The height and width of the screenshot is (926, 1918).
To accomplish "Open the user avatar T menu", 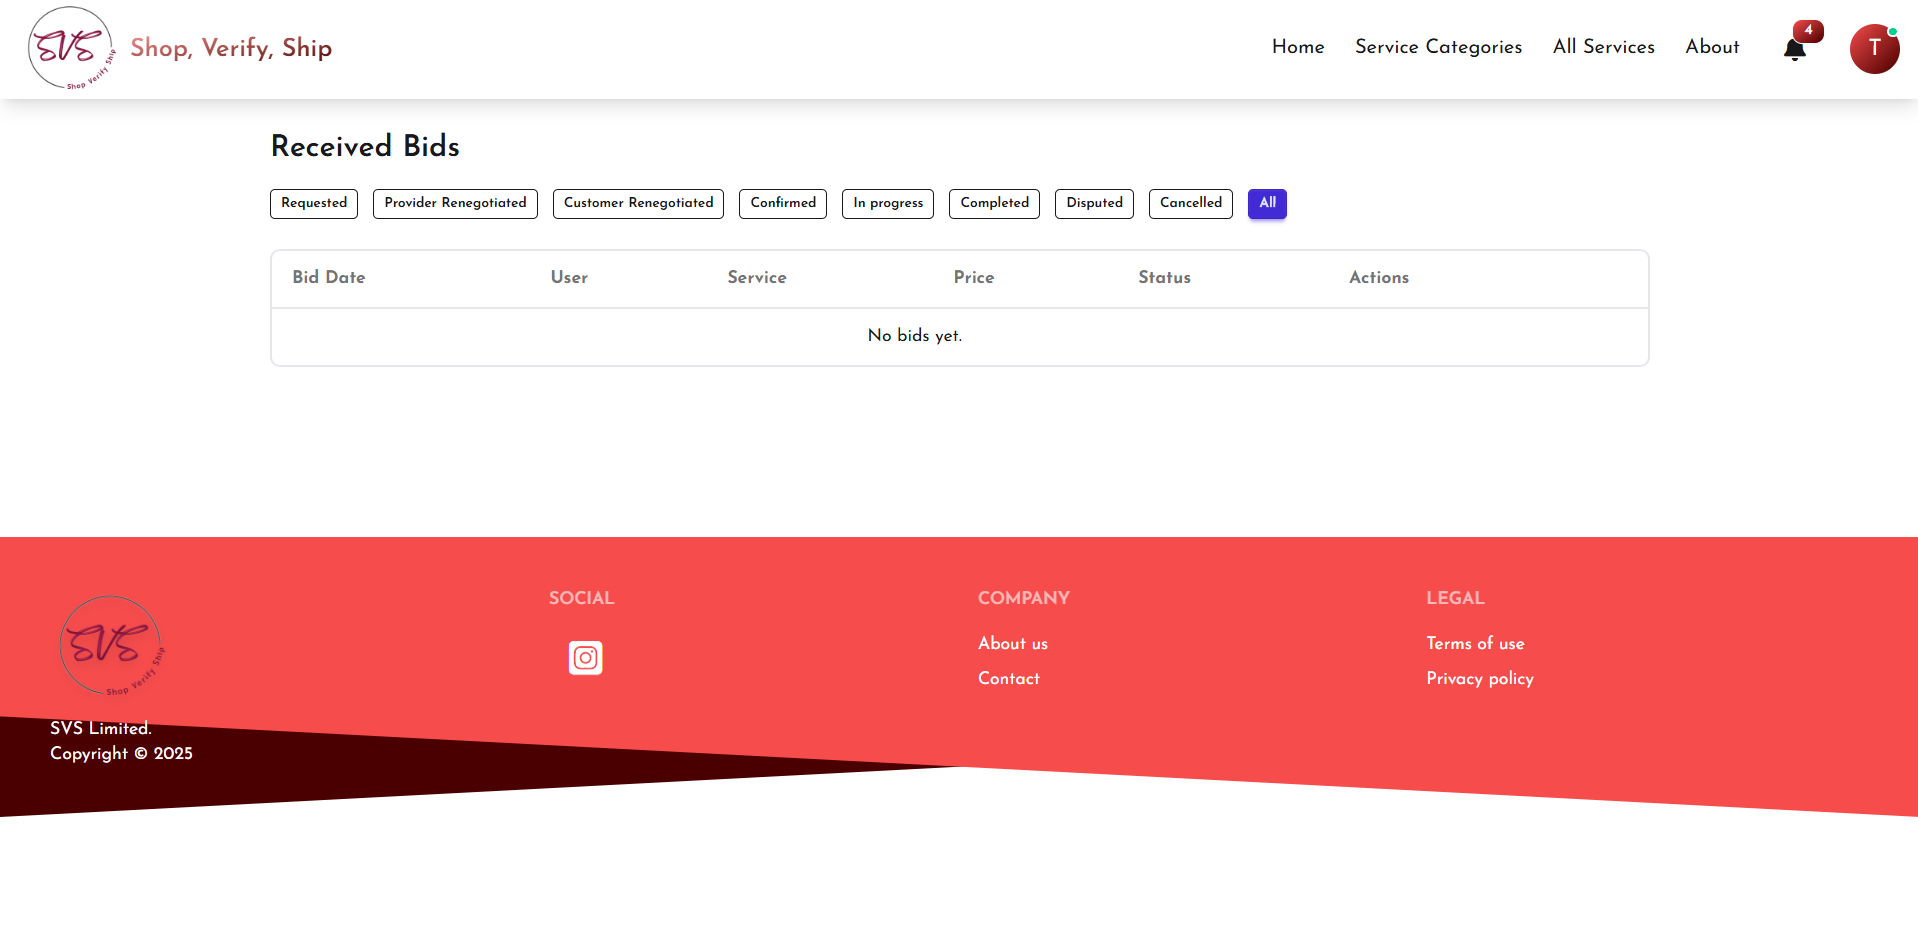I will [x=1874, y=49].
